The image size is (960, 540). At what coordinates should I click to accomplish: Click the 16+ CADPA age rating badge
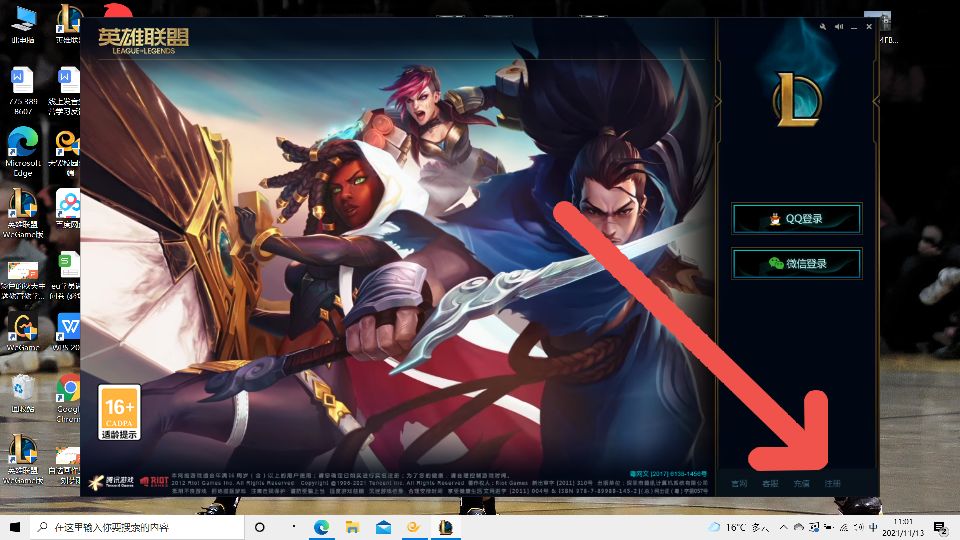coord(119,413)
